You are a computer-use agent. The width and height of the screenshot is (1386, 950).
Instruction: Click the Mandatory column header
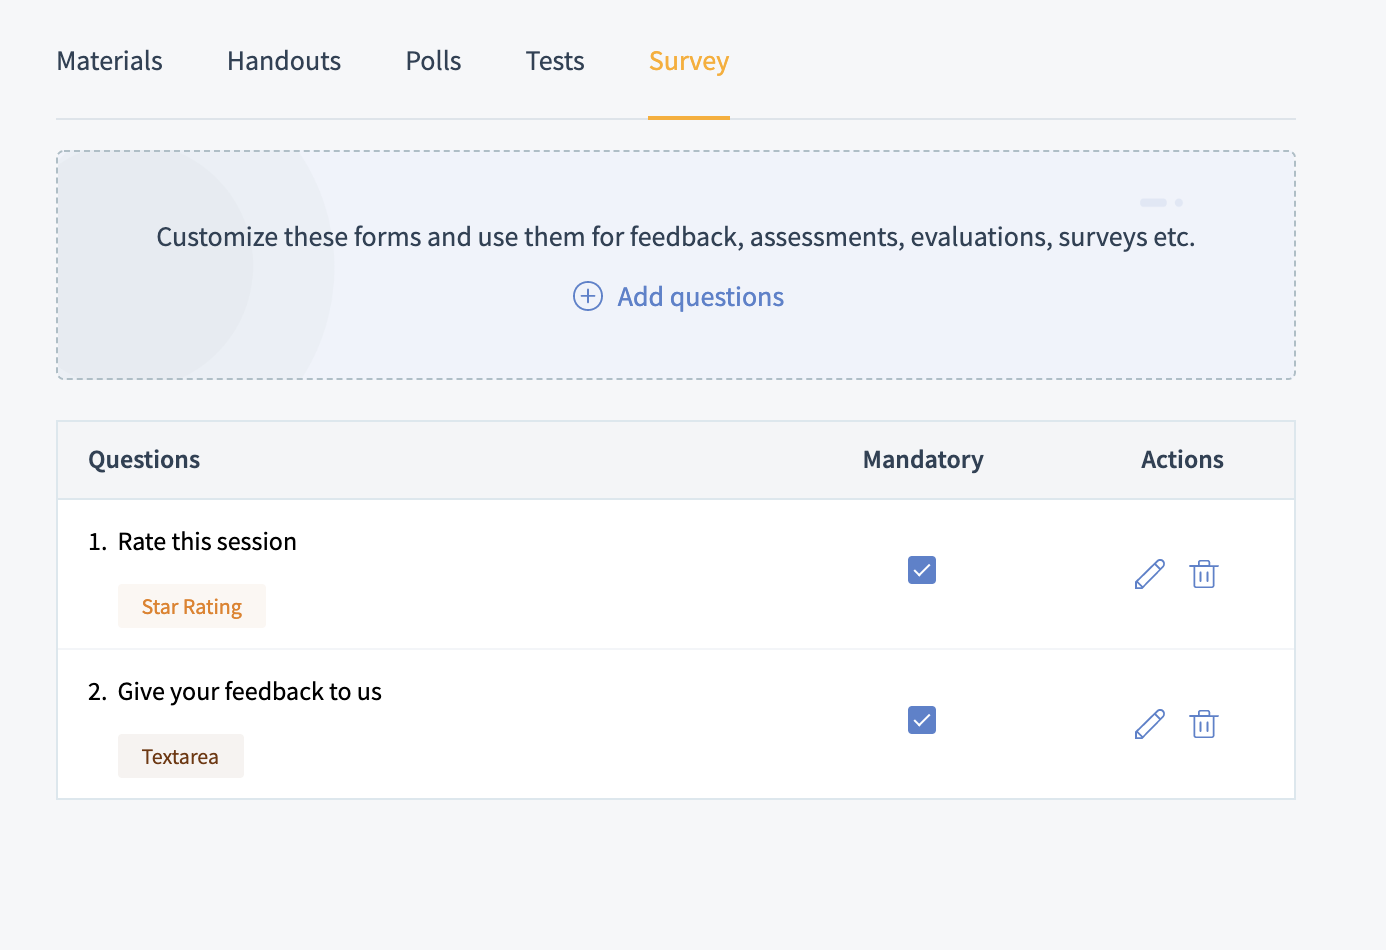[923, 460]
